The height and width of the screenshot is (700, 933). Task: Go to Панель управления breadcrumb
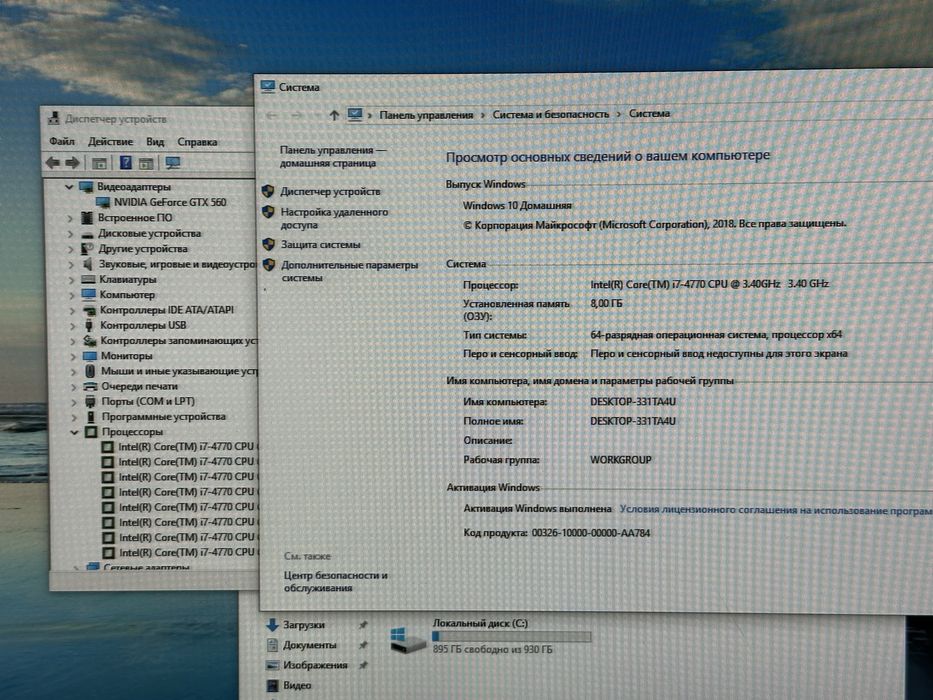[426, 115]
